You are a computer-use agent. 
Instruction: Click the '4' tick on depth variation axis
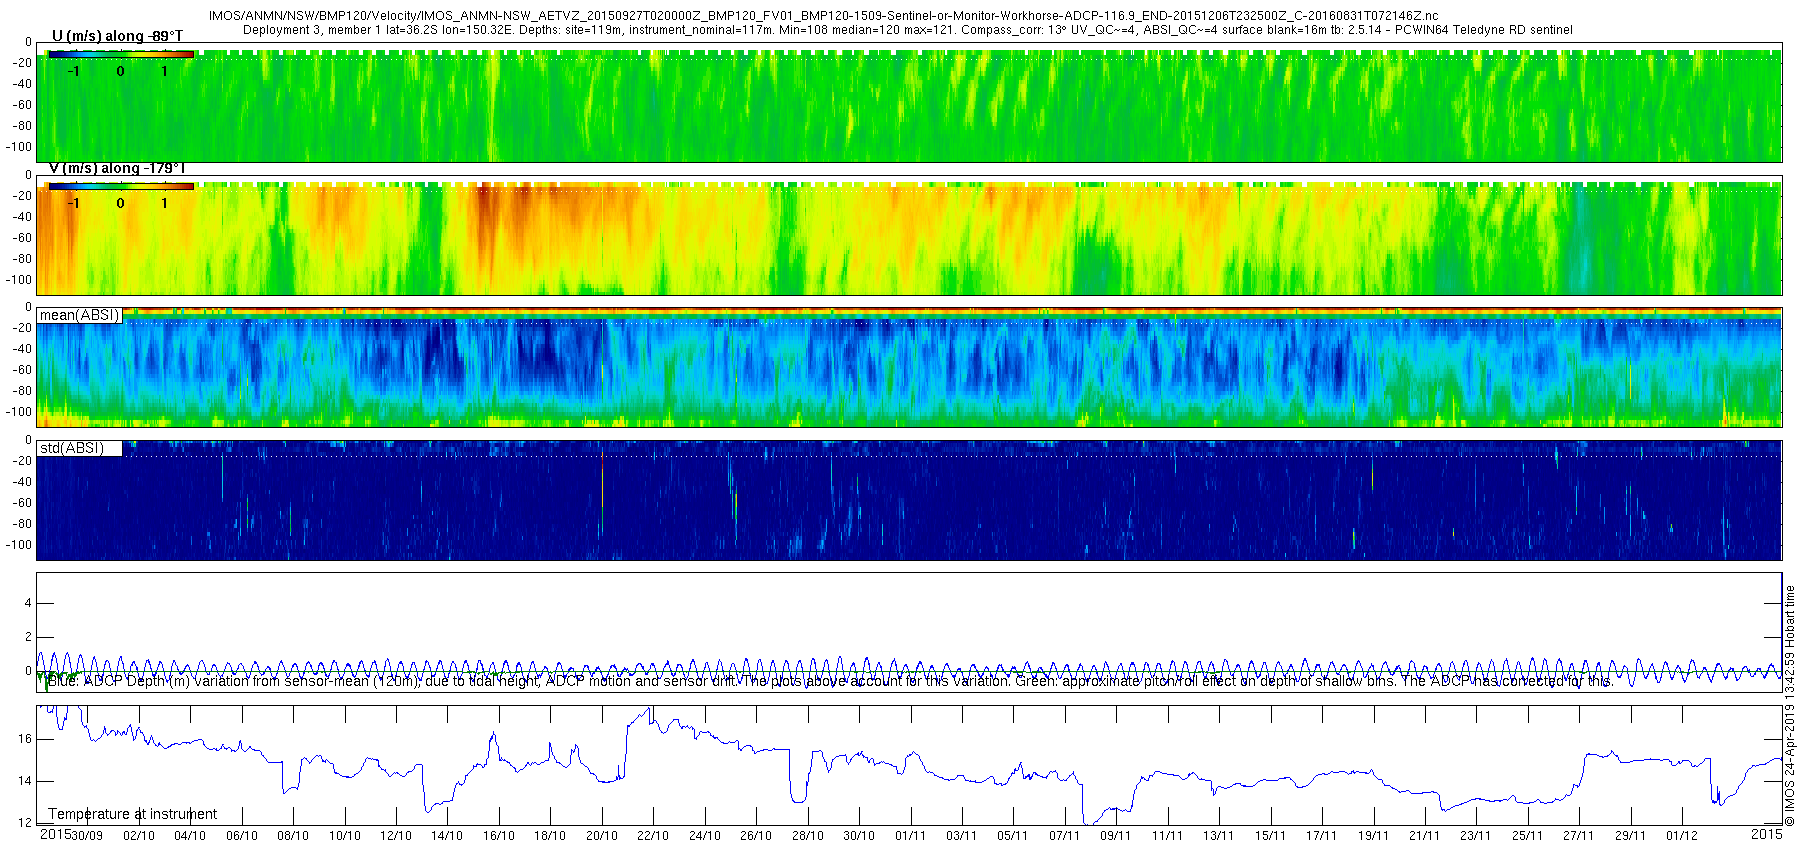pos(28,603)
